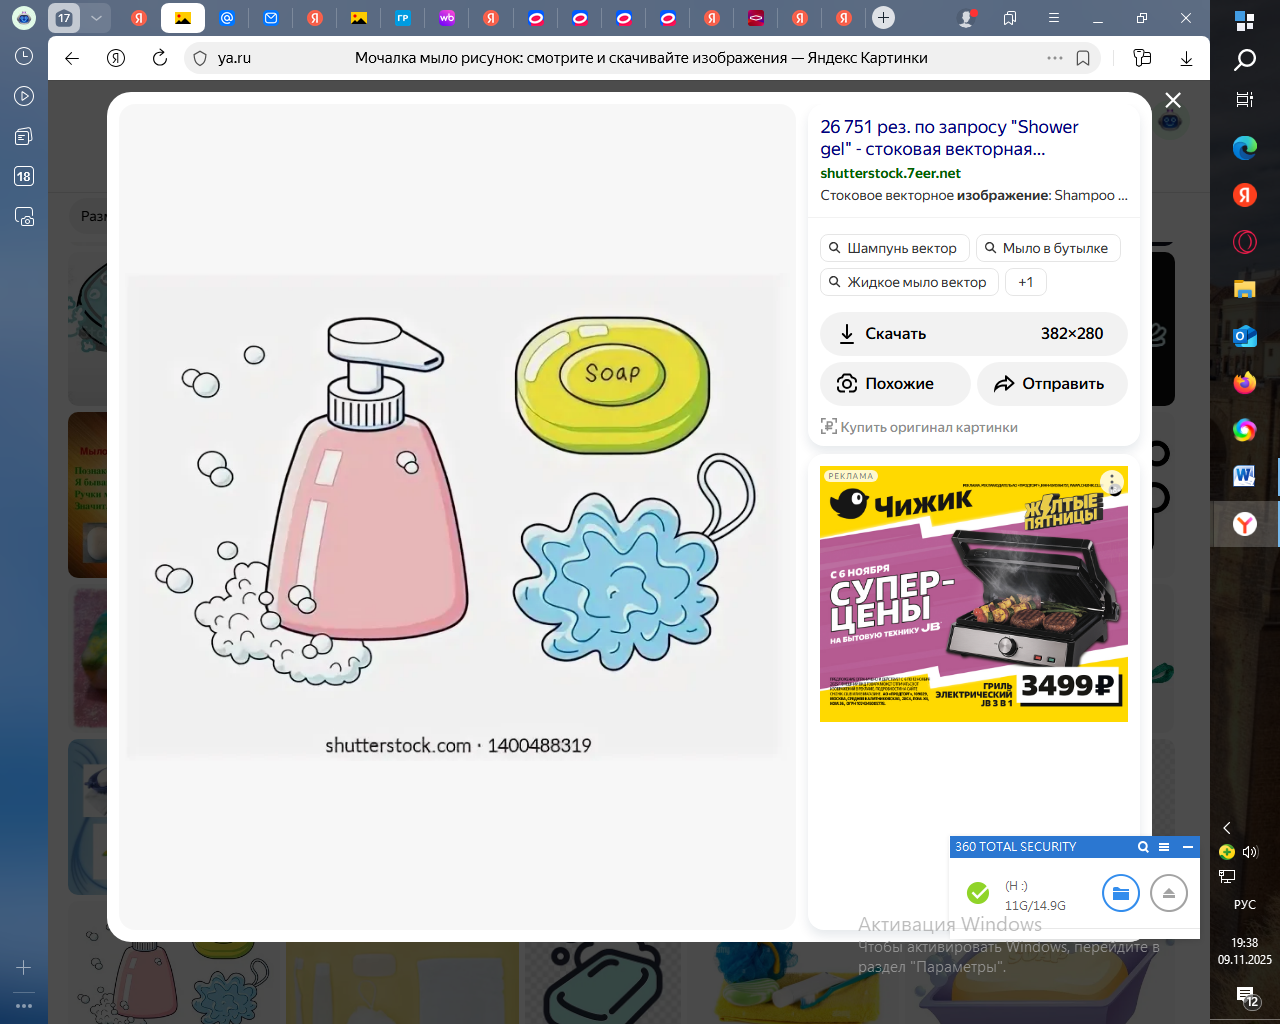Open the ad options three-dot menu
The image size is (1280, 1024).
[x=1112, y=483]
